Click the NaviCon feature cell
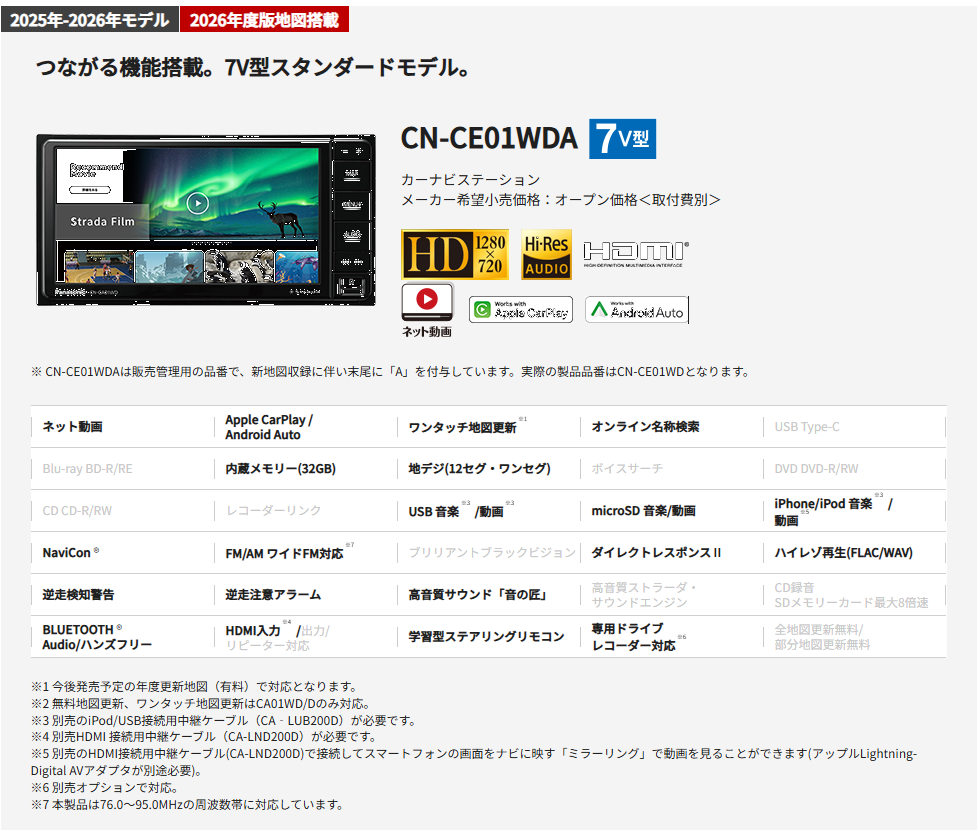This screenshot has width=980, height=830. [x=122, y=552]
